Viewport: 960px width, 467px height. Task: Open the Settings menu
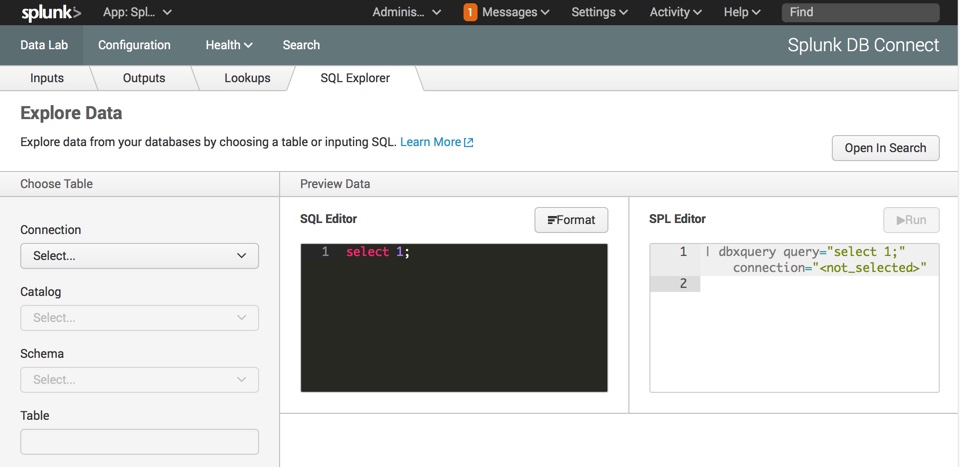pyautogui.click(x=599, y=12)
